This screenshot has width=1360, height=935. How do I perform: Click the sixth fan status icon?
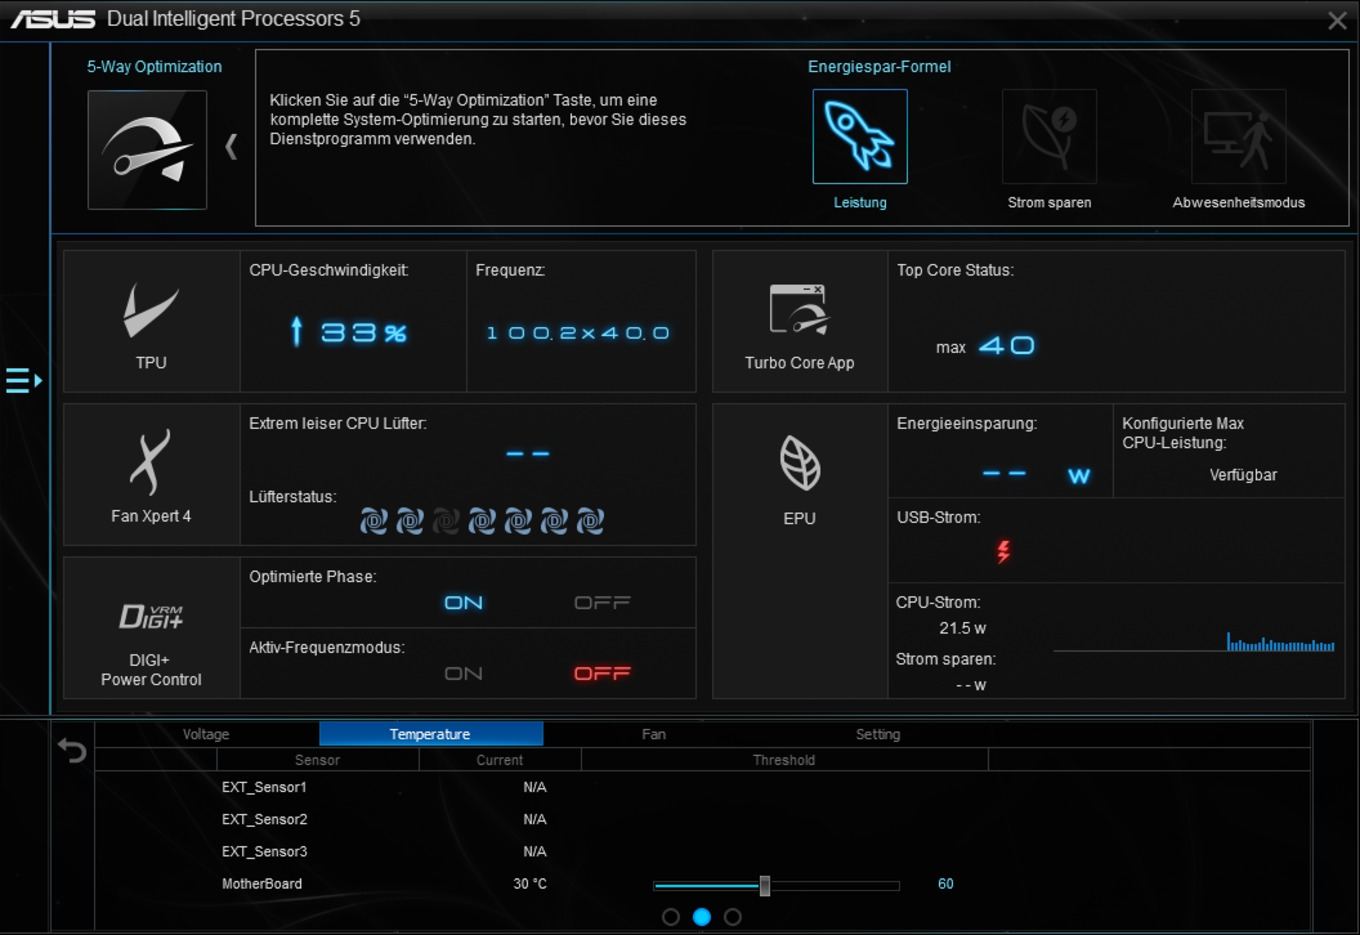click(554, 521)
